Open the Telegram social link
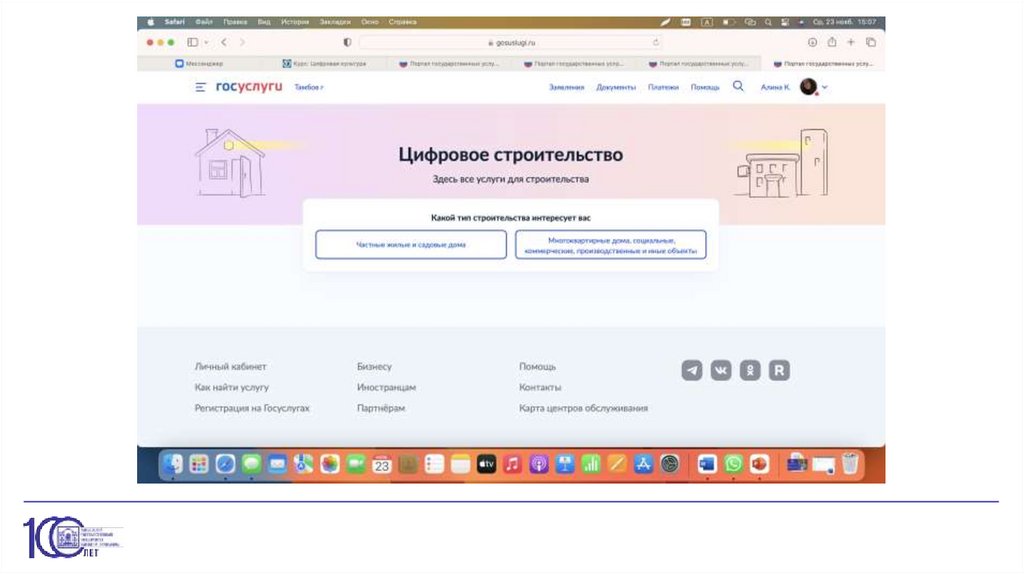The height and width of the screenshot is (574, 1024). 692,370
